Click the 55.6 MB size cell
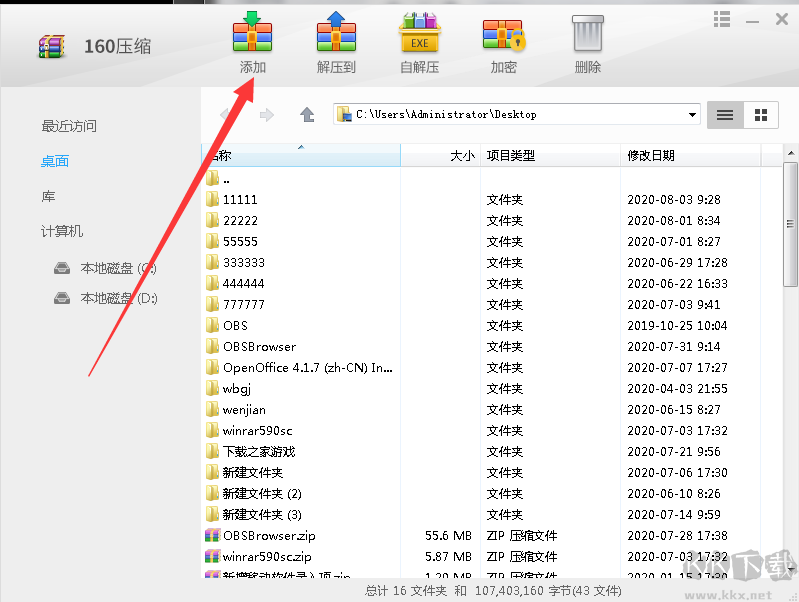 (x=448, y=536)
